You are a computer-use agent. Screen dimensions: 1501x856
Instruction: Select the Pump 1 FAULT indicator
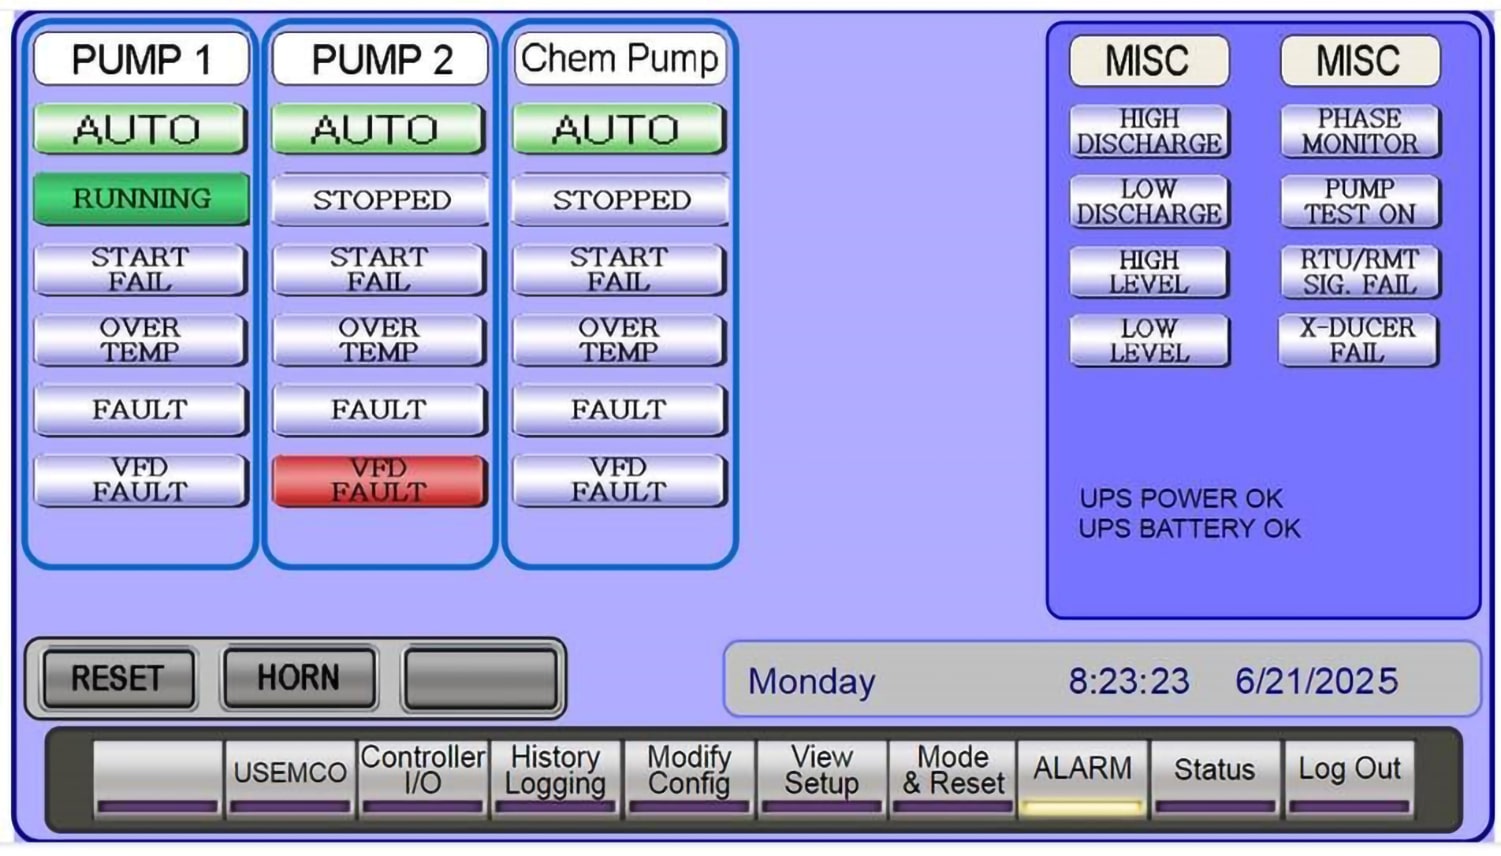pyautogui.click(x=140, y=410)
